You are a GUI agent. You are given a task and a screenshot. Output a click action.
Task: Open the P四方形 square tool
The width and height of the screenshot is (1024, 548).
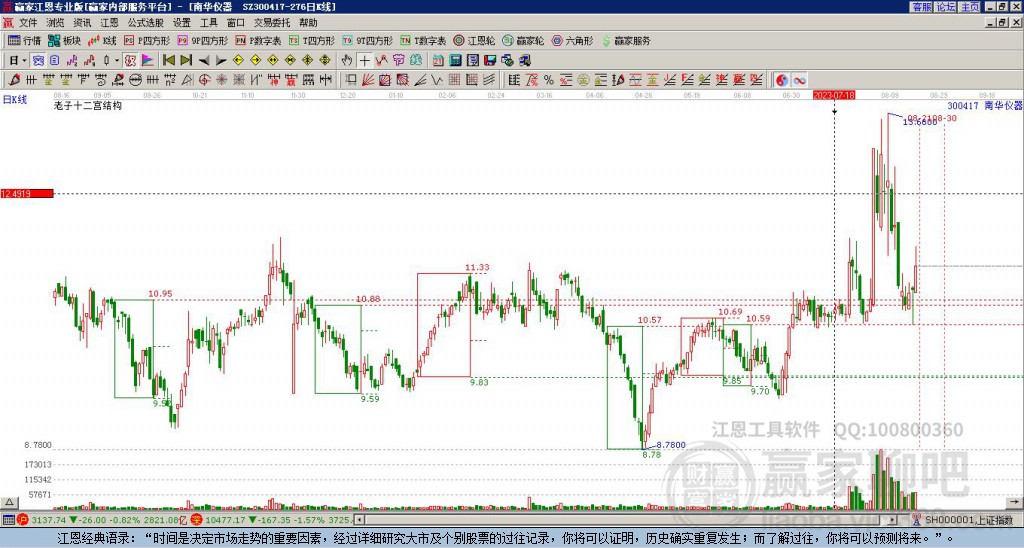click(147, 40)
